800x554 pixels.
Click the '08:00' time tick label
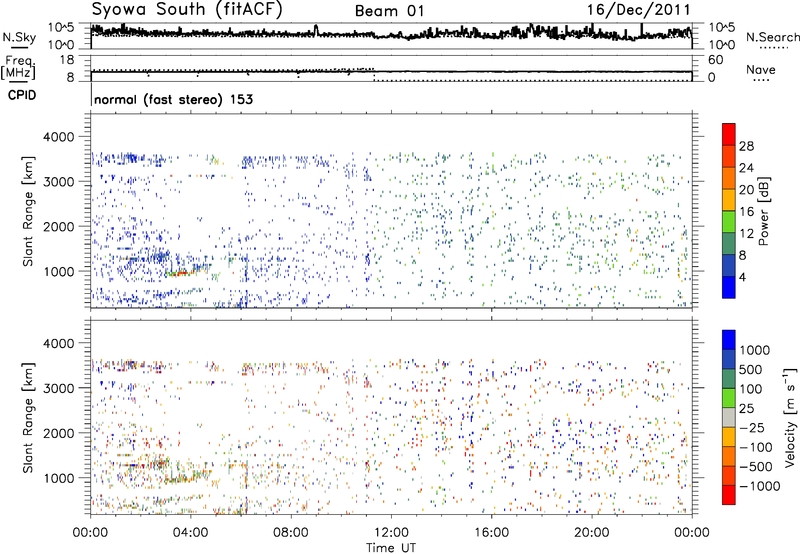coord(291,532)
